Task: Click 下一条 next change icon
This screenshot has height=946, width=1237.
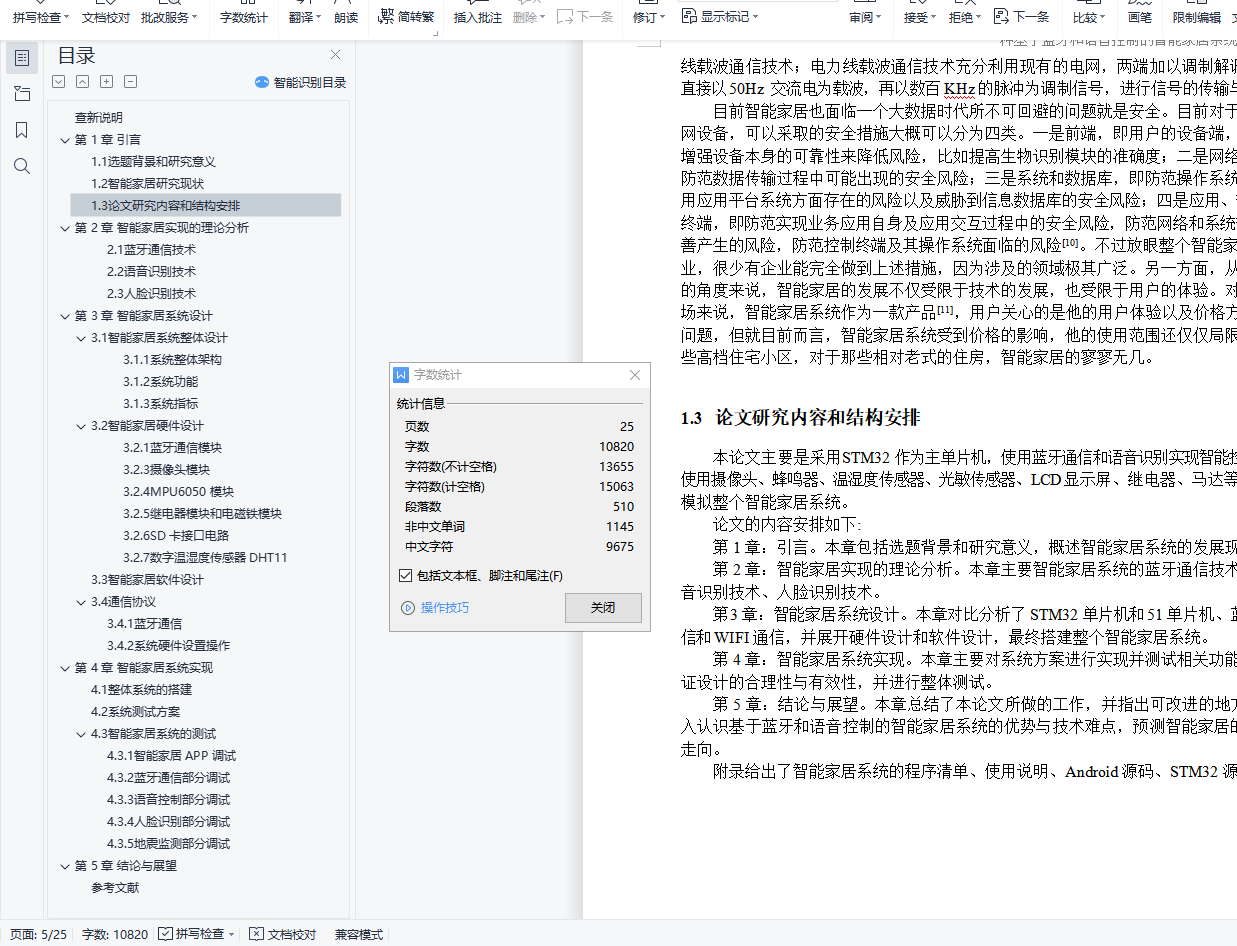Action: click(x=1022, y=16)
